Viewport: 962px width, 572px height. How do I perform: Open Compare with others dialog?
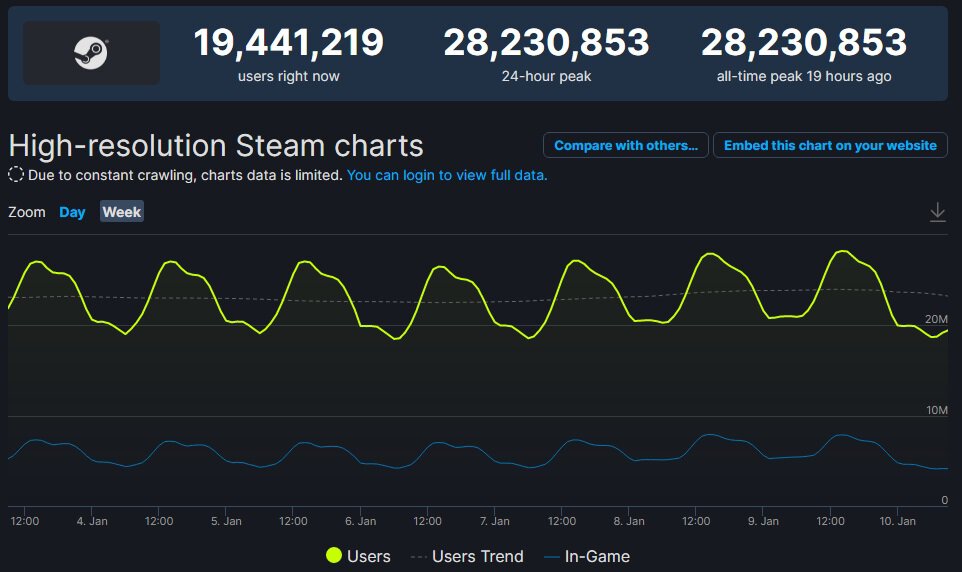626,145
